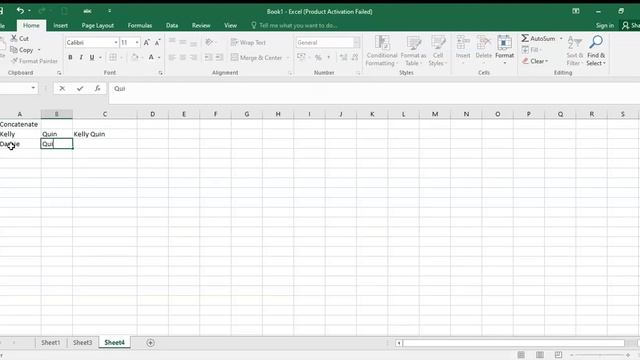
Task: Click Format Painter button
Action: [x=35, y=61]
